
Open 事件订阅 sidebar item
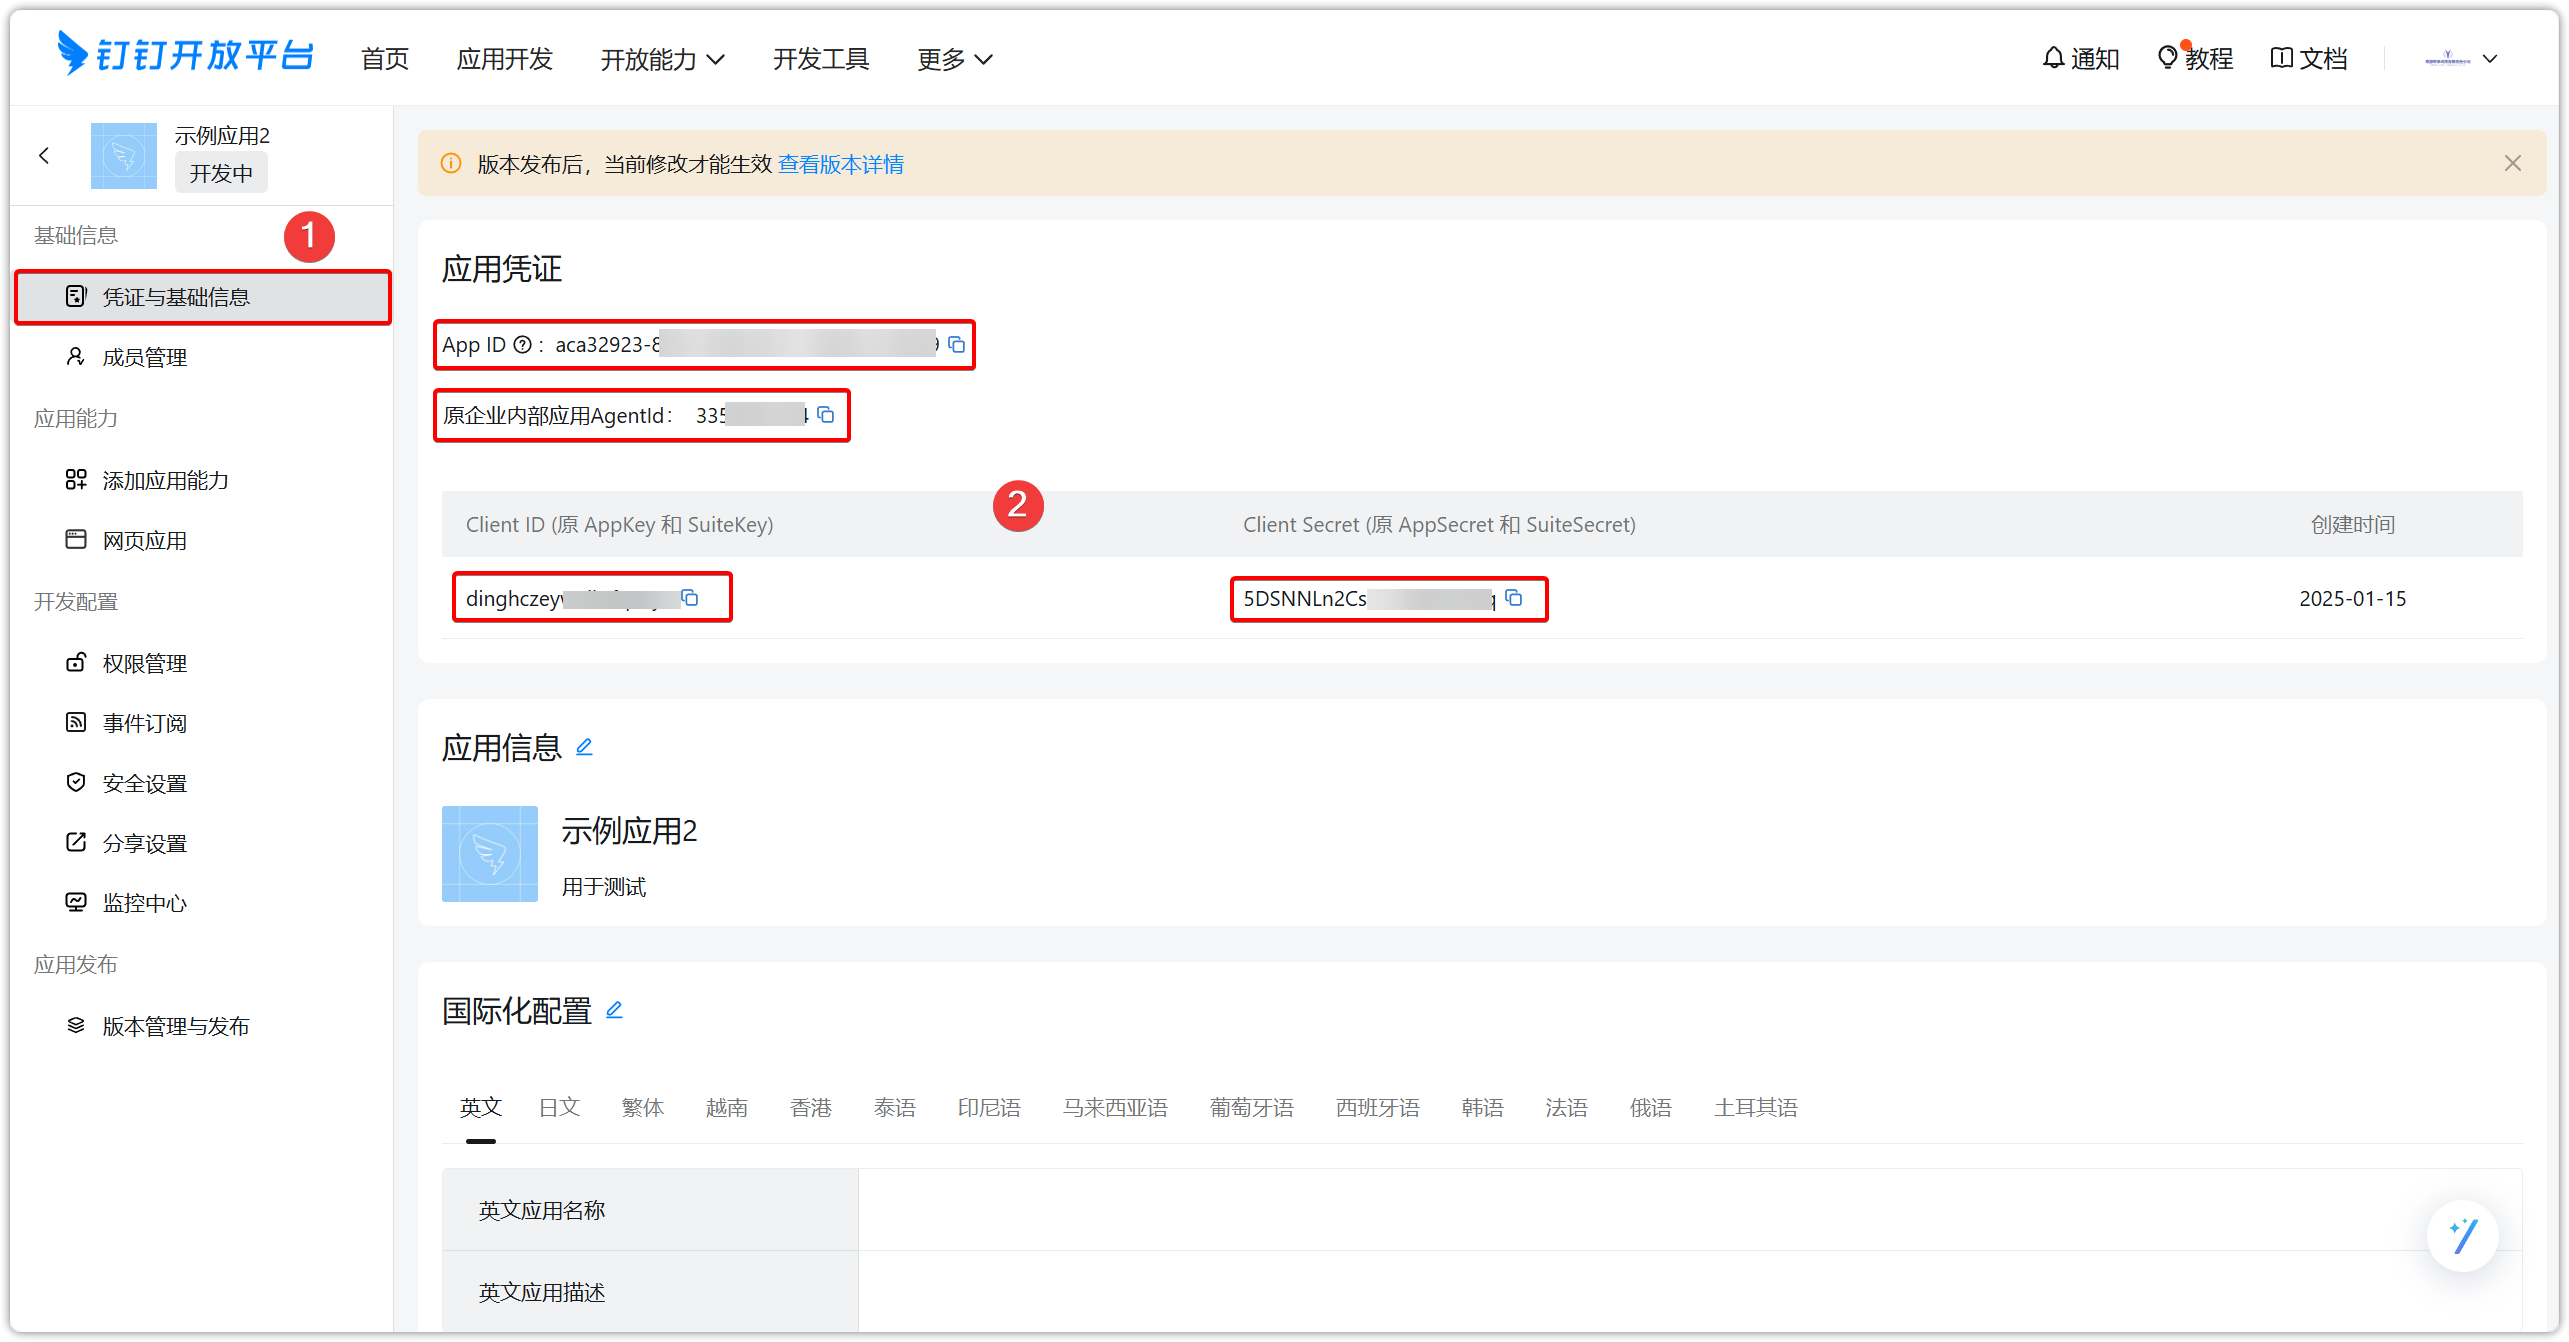(203, 723)
